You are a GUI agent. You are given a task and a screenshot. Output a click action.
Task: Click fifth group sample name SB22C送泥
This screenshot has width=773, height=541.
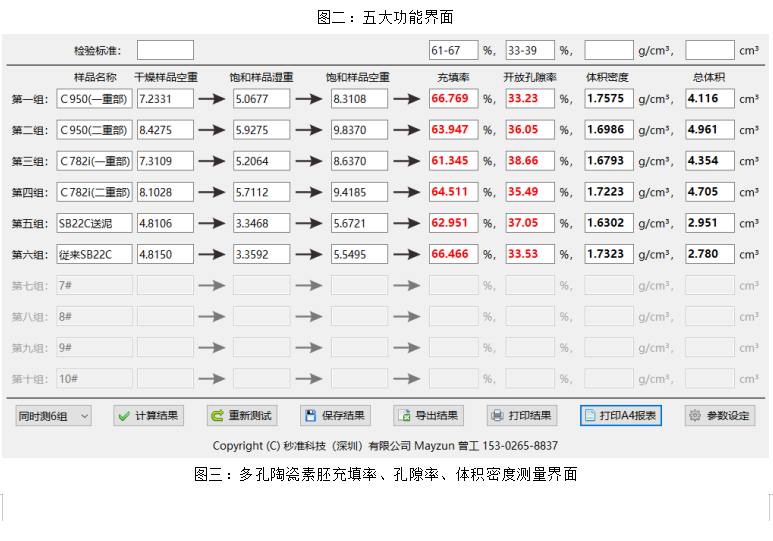click(x=95, y=223)
